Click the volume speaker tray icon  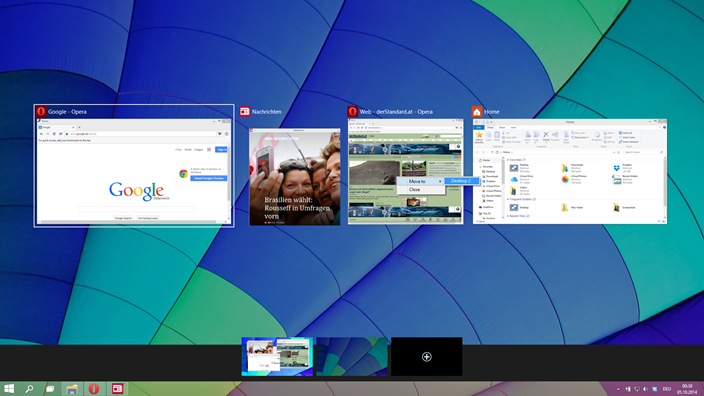pos(645,389)
